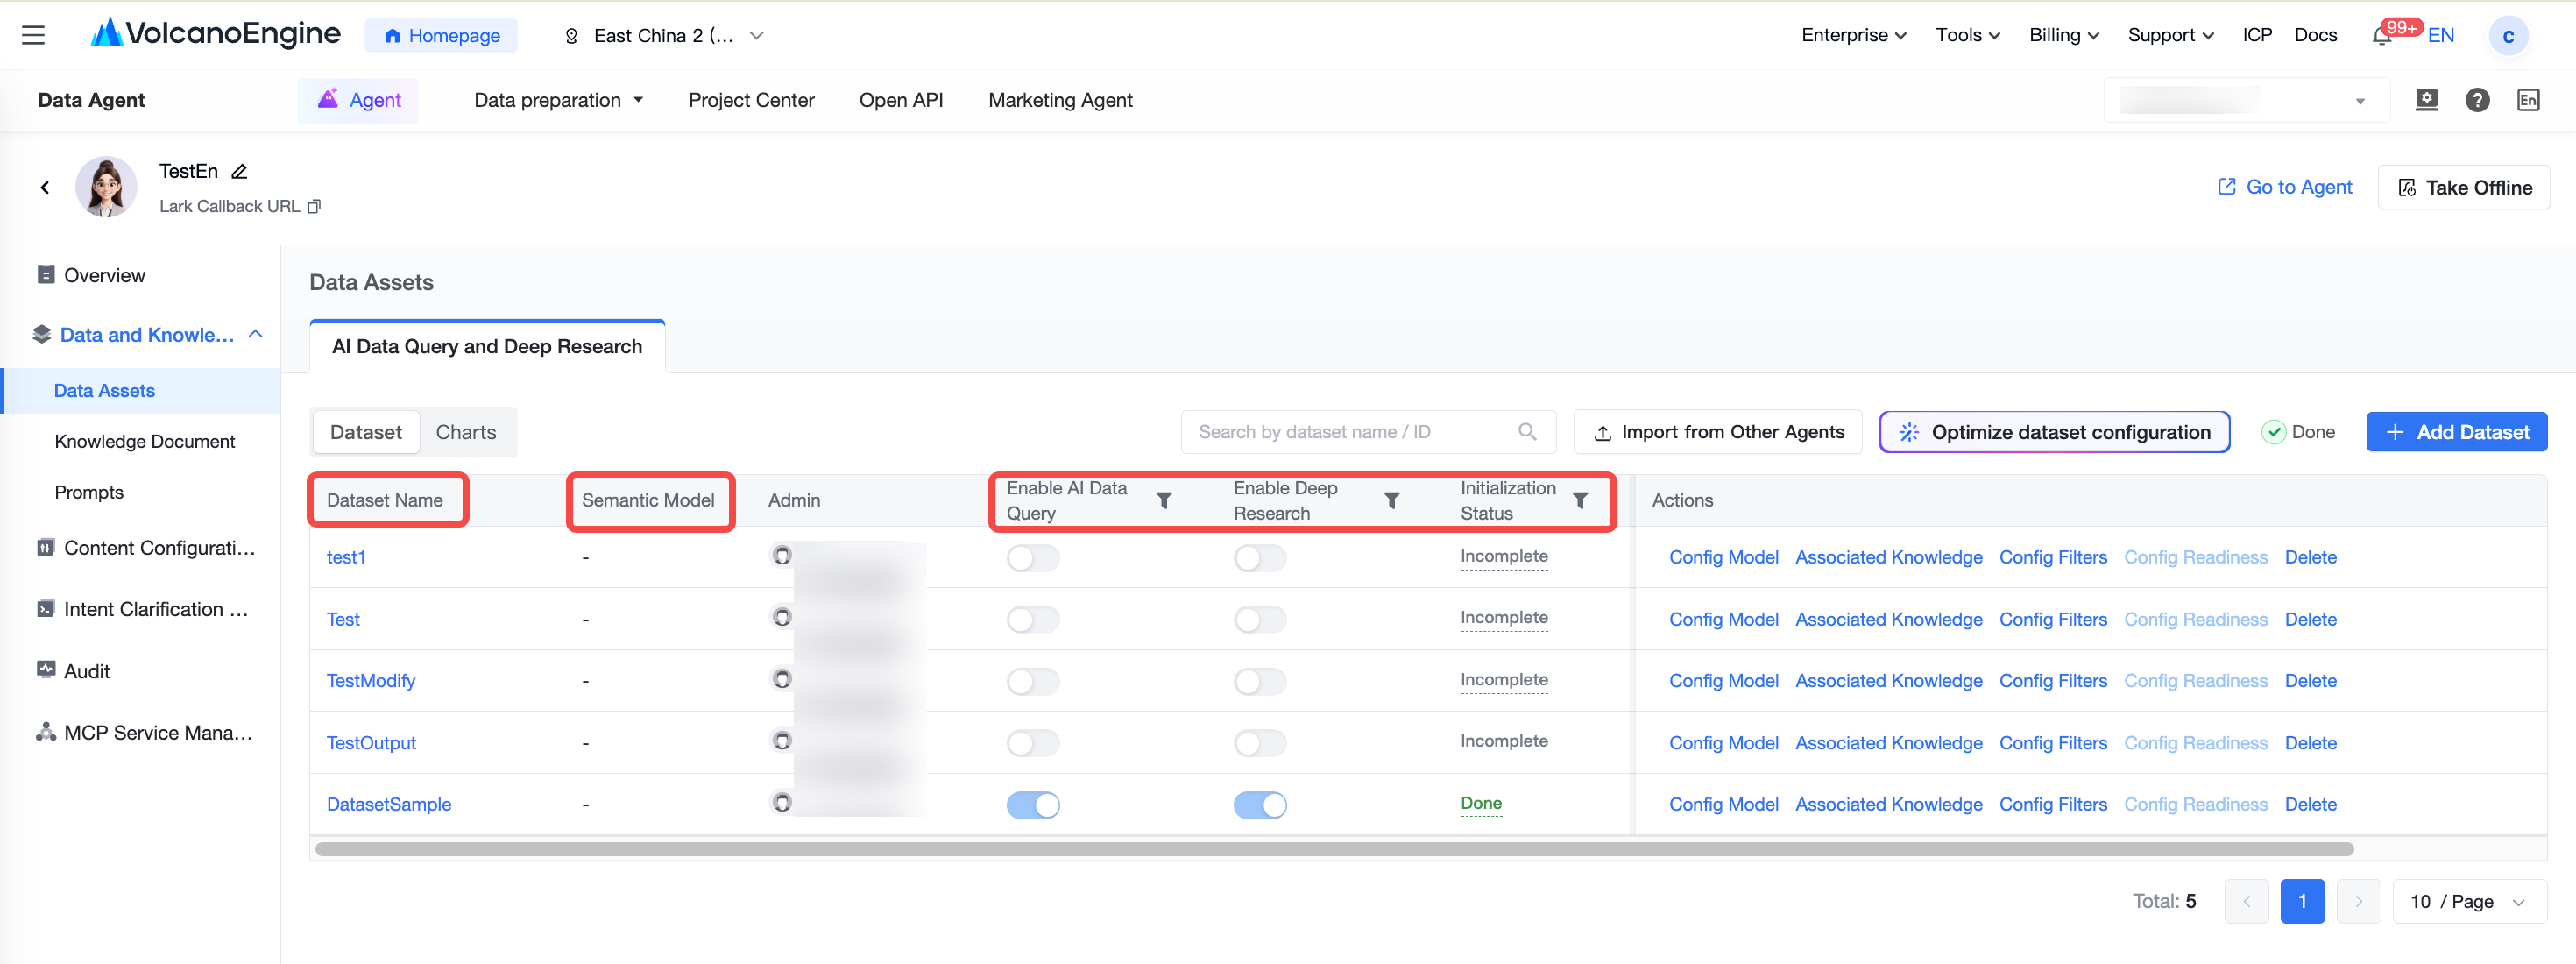
Task: Open the Data preparation dropdown
Action: (558, 100)
